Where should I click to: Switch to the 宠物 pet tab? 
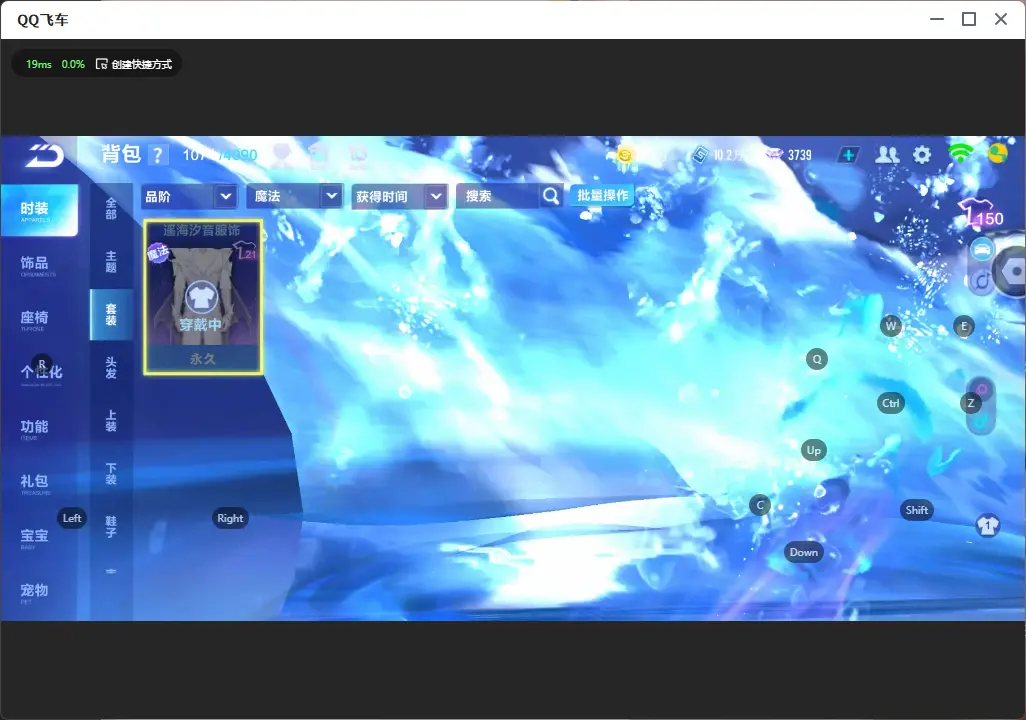pyautogui.click(x=34, y=592)
